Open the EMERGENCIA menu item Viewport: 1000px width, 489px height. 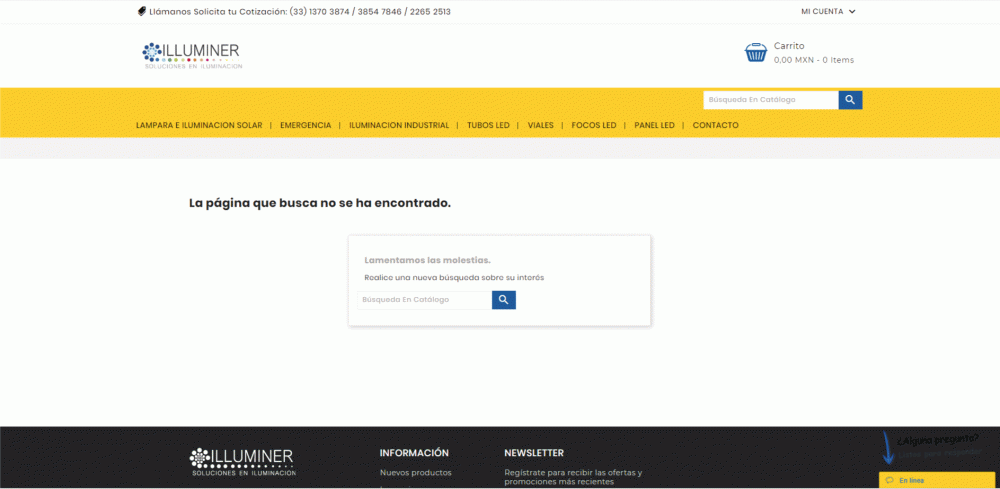(305, 126)
